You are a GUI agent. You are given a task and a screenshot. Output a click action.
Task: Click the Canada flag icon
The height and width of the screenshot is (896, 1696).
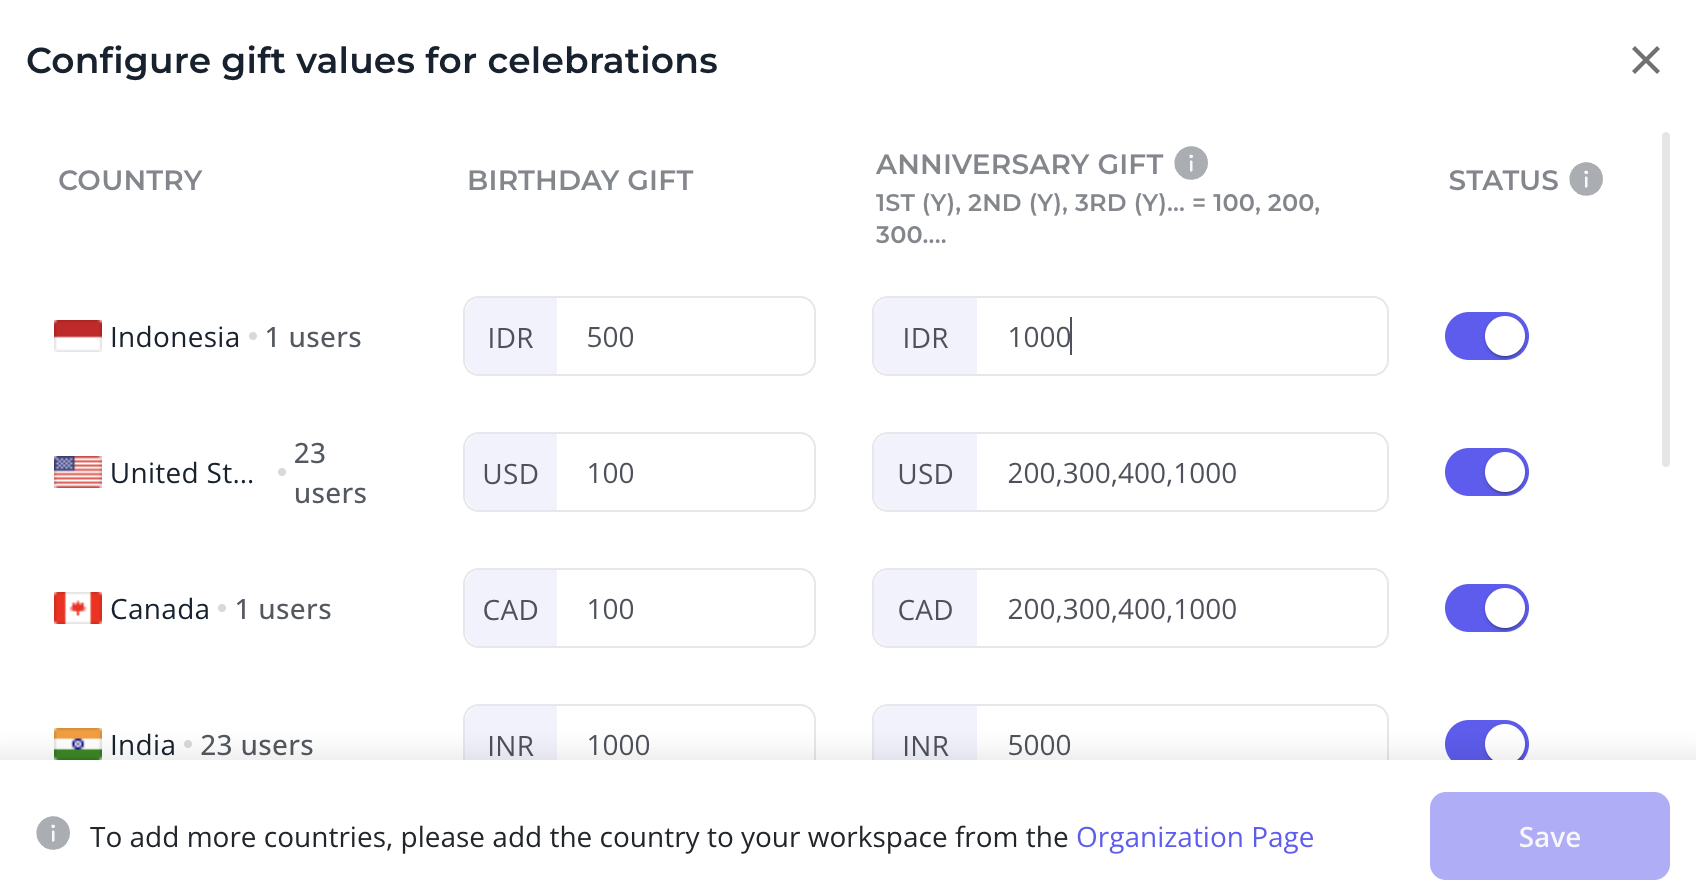pyautogui.click(x=78, y=608)
